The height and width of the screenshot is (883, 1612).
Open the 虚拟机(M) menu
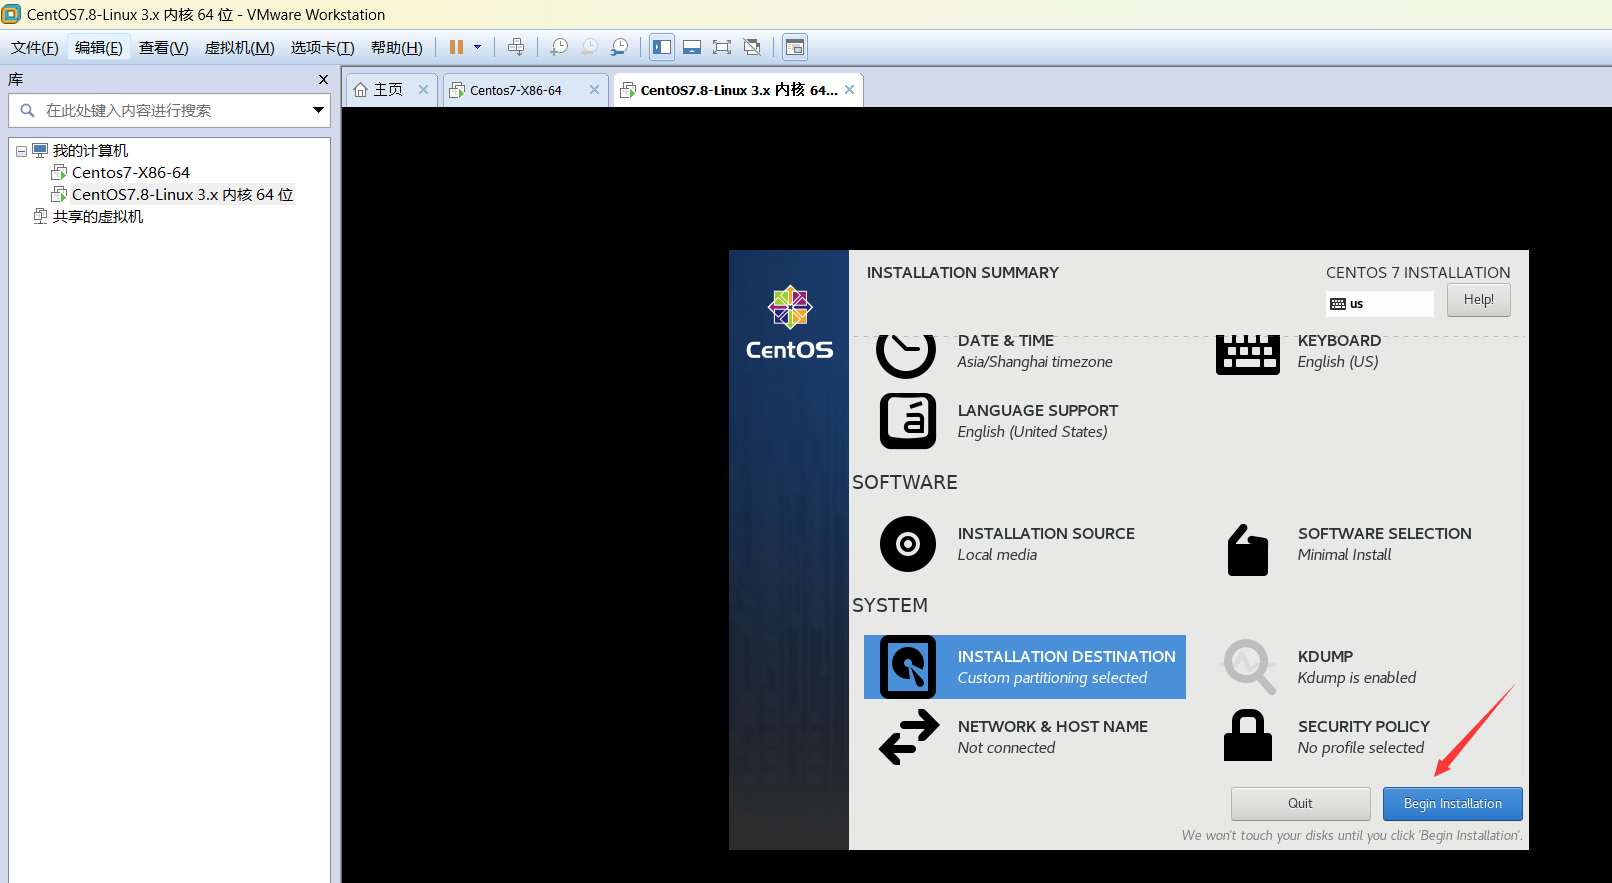click(x=240, y=48)
